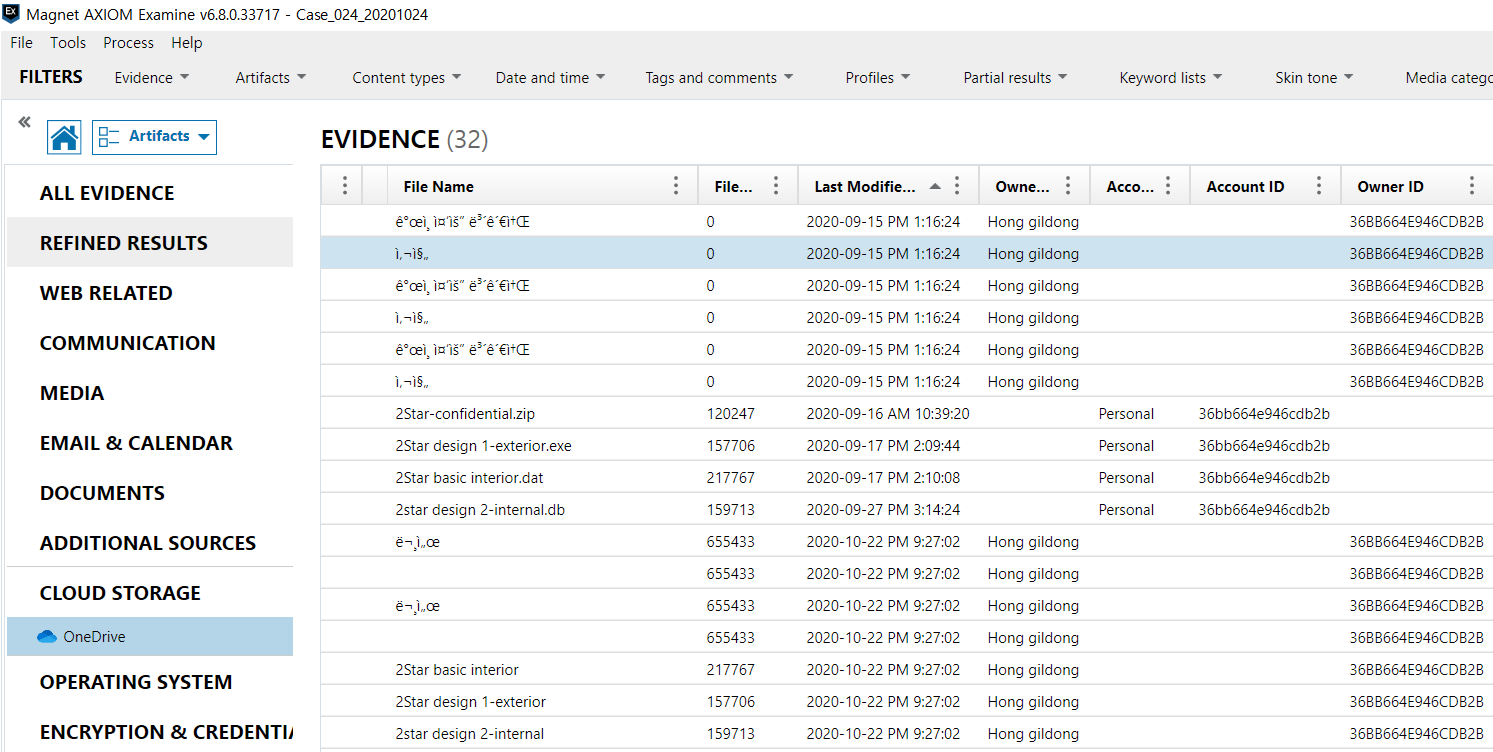Expand the Partial results filter
1493x752 pixels.
click(1016, 78)
